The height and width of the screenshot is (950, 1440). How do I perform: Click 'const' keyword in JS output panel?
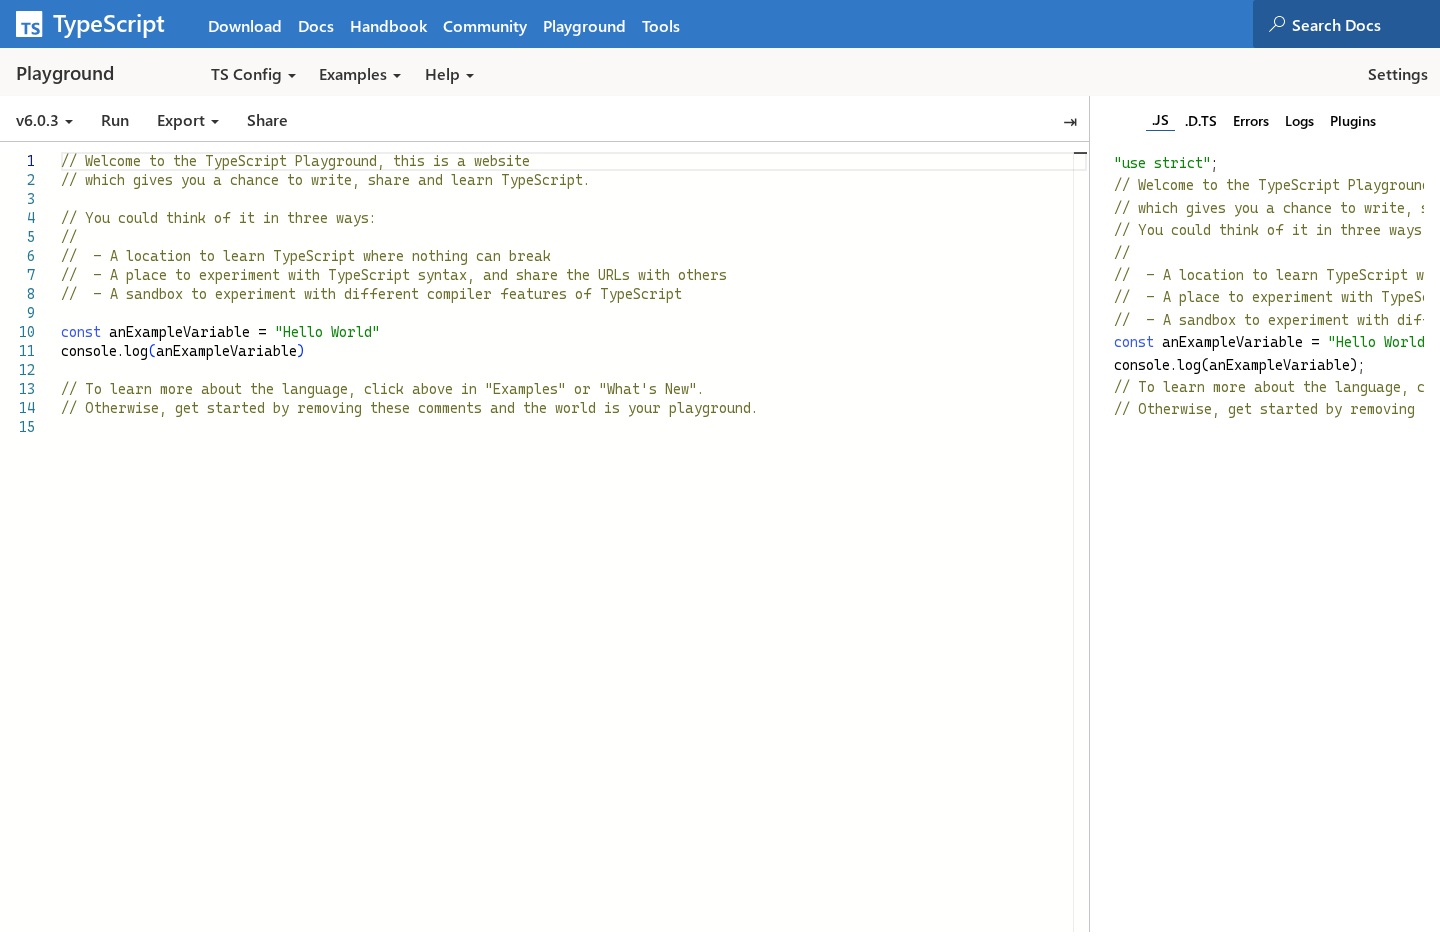coord(1133,342)
